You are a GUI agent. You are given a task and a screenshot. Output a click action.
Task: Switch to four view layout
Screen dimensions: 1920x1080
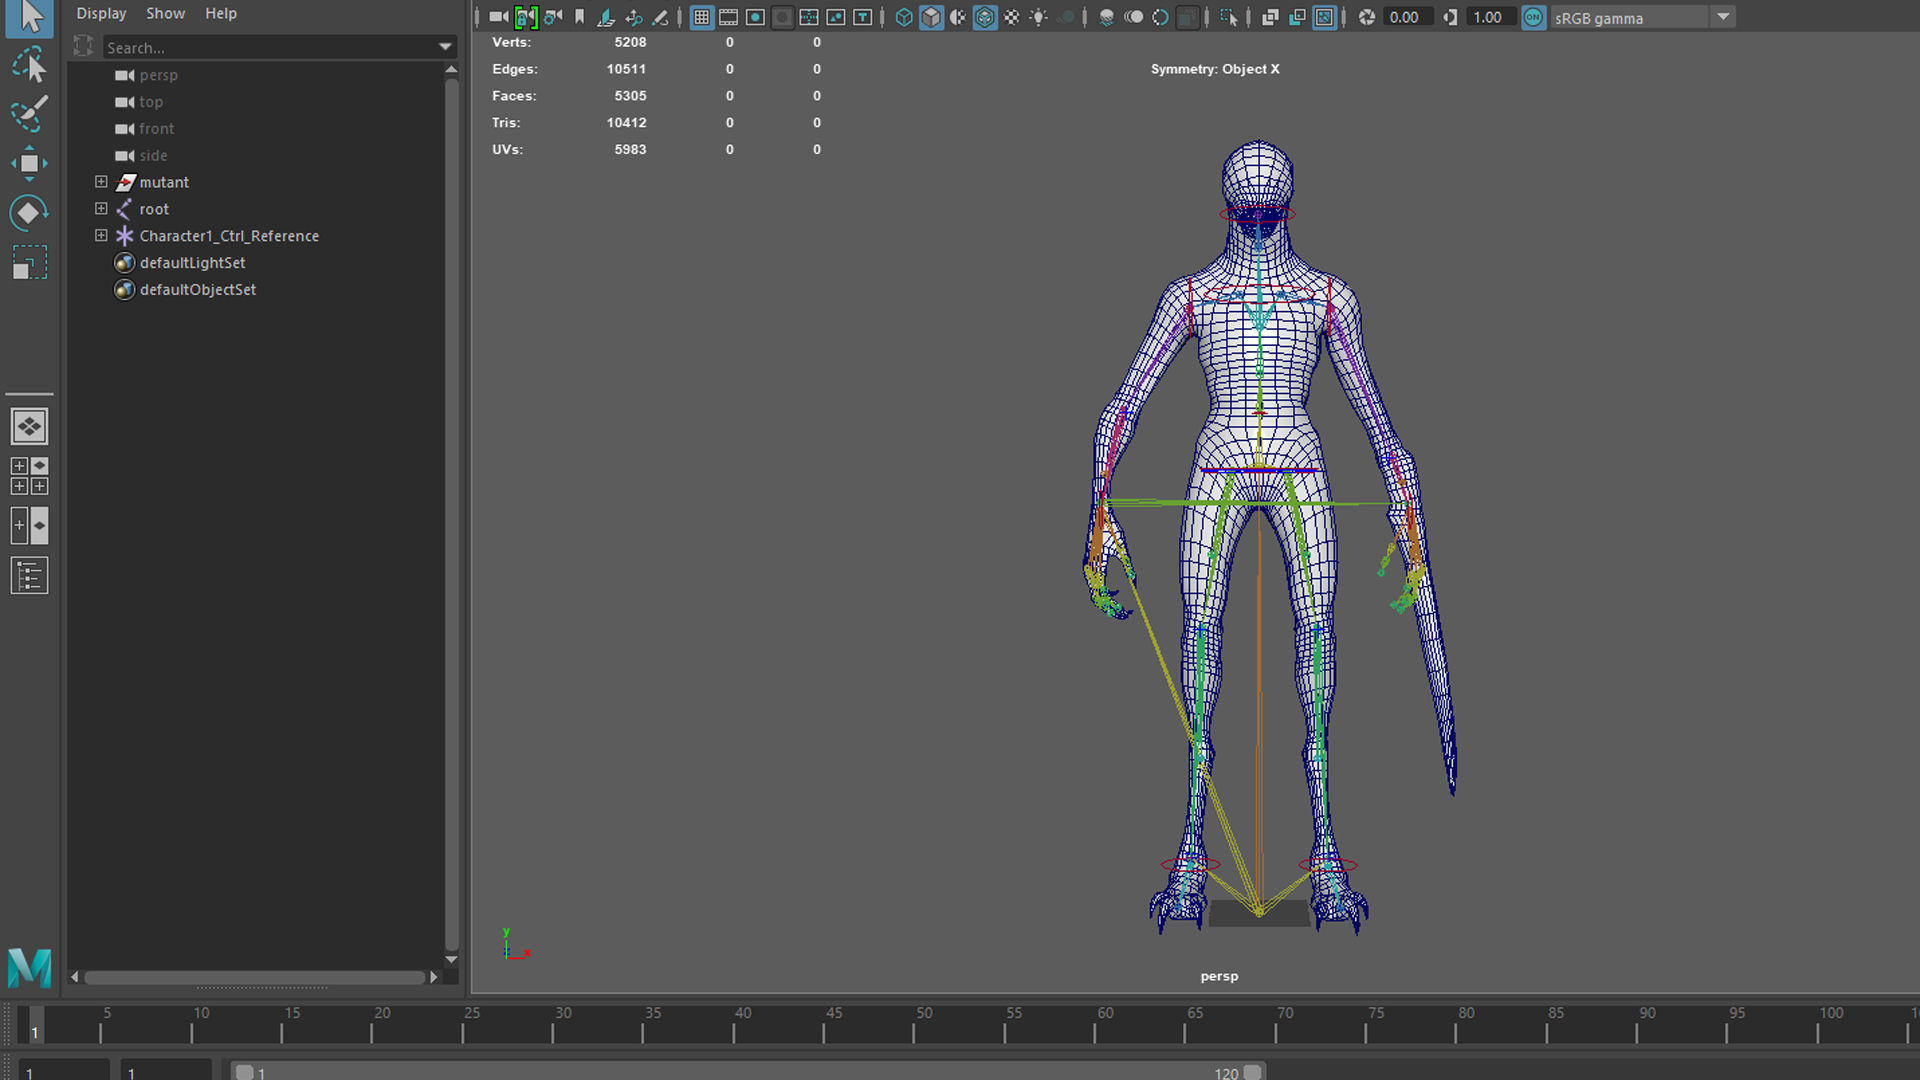29,476
